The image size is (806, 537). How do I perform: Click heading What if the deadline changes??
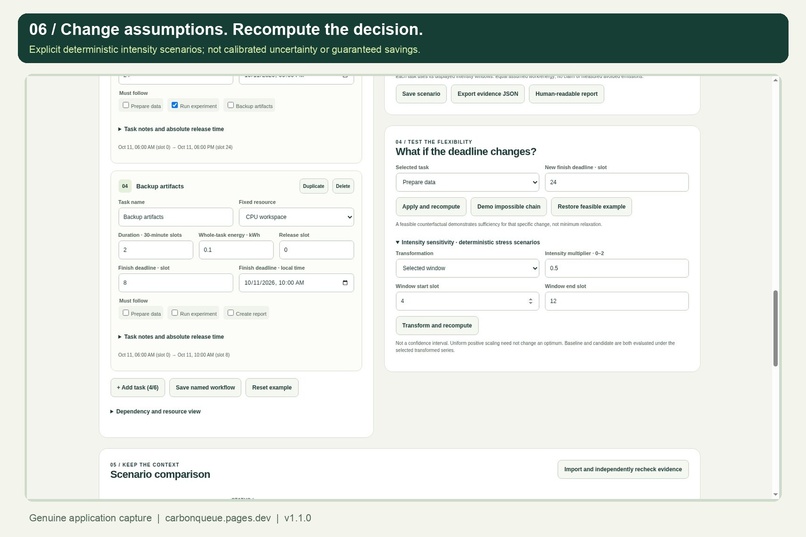click(x=466, y=152)
